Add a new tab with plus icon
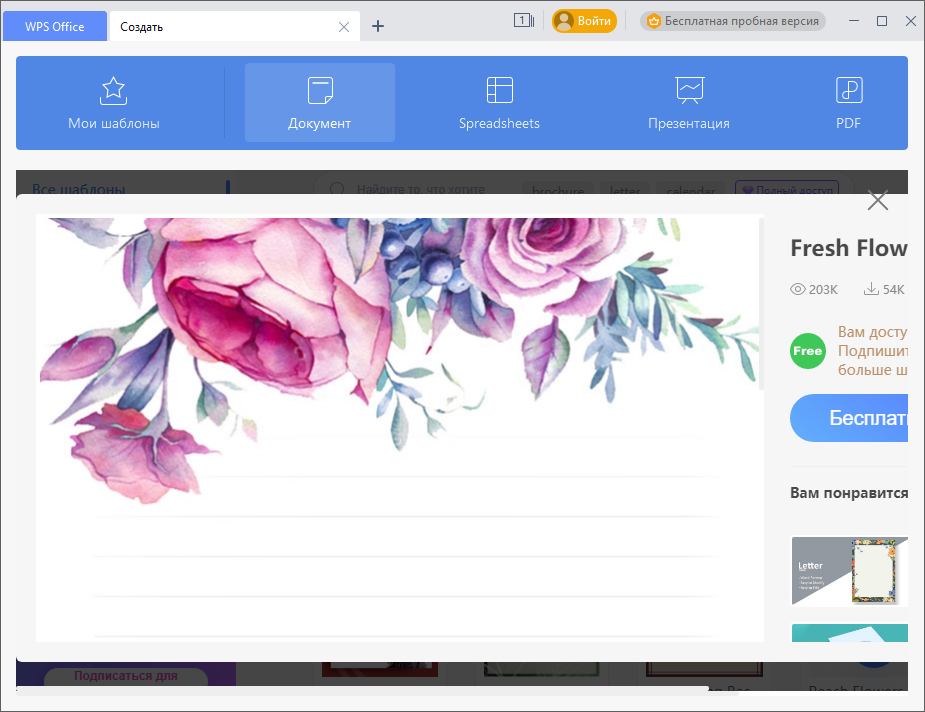Screen dimensions: 925x712 (378, 27)
